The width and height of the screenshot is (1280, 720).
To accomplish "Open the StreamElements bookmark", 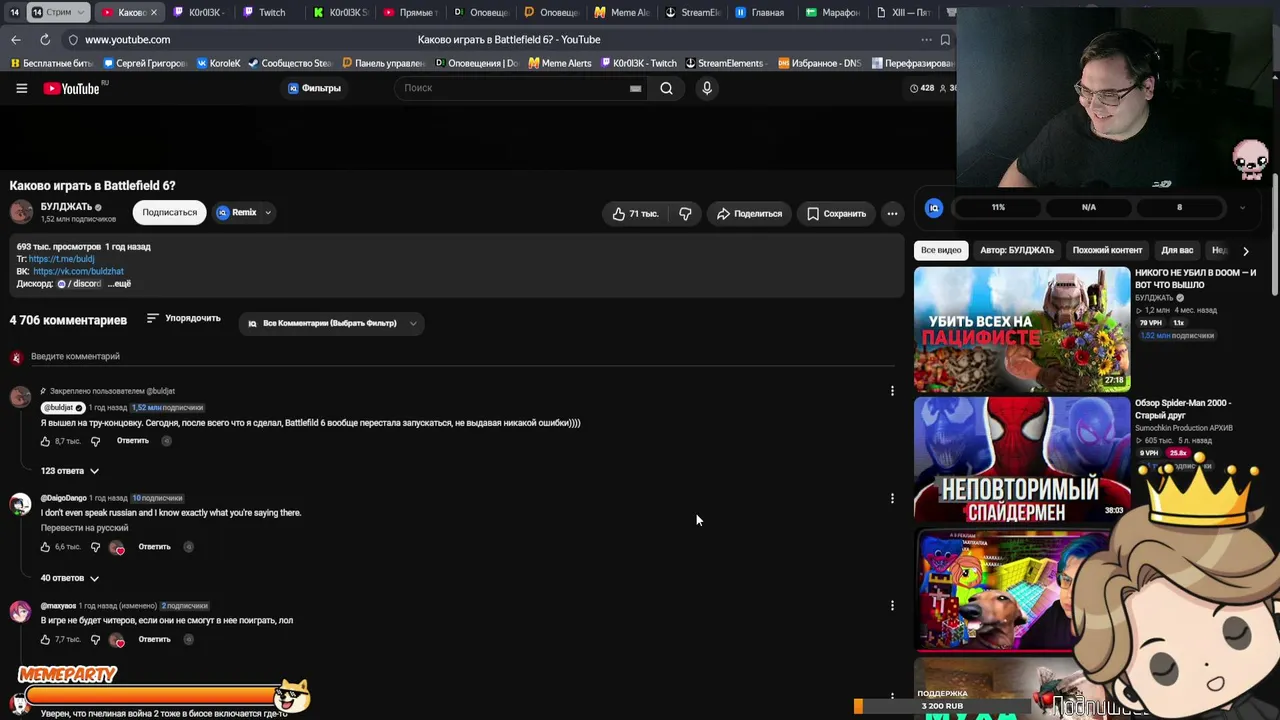I will pyautogui.click(x=723, y=63).
